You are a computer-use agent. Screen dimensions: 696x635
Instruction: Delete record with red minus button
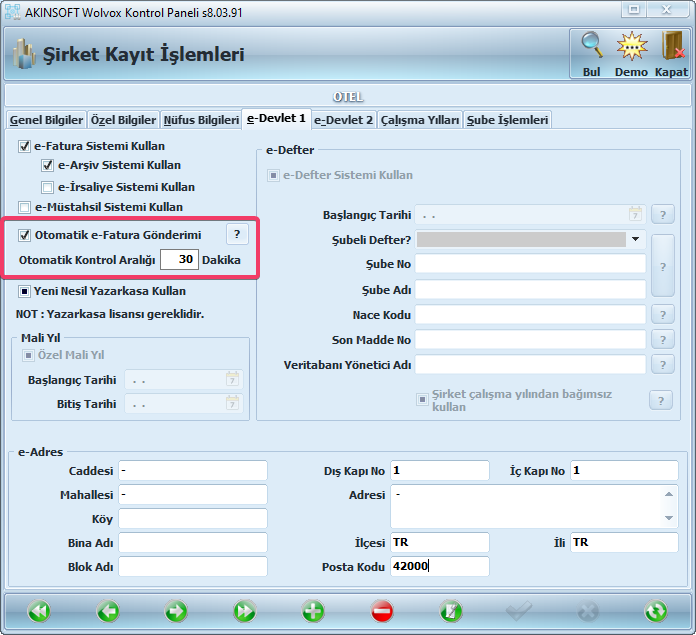(382, 612)
